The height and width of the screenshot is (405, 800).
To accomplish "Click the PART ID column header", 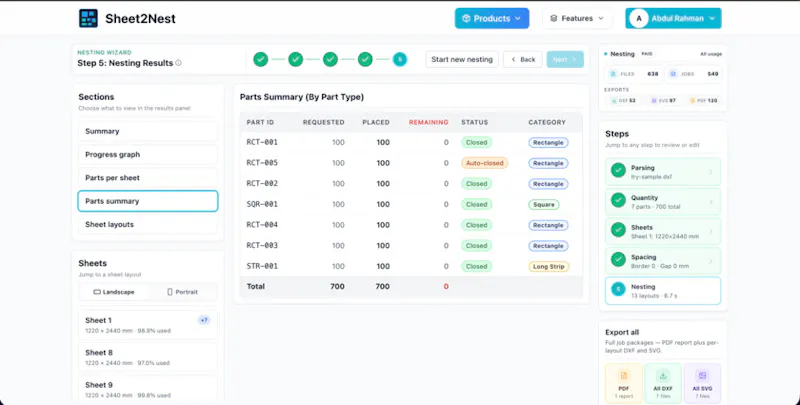I will [260, 122].
